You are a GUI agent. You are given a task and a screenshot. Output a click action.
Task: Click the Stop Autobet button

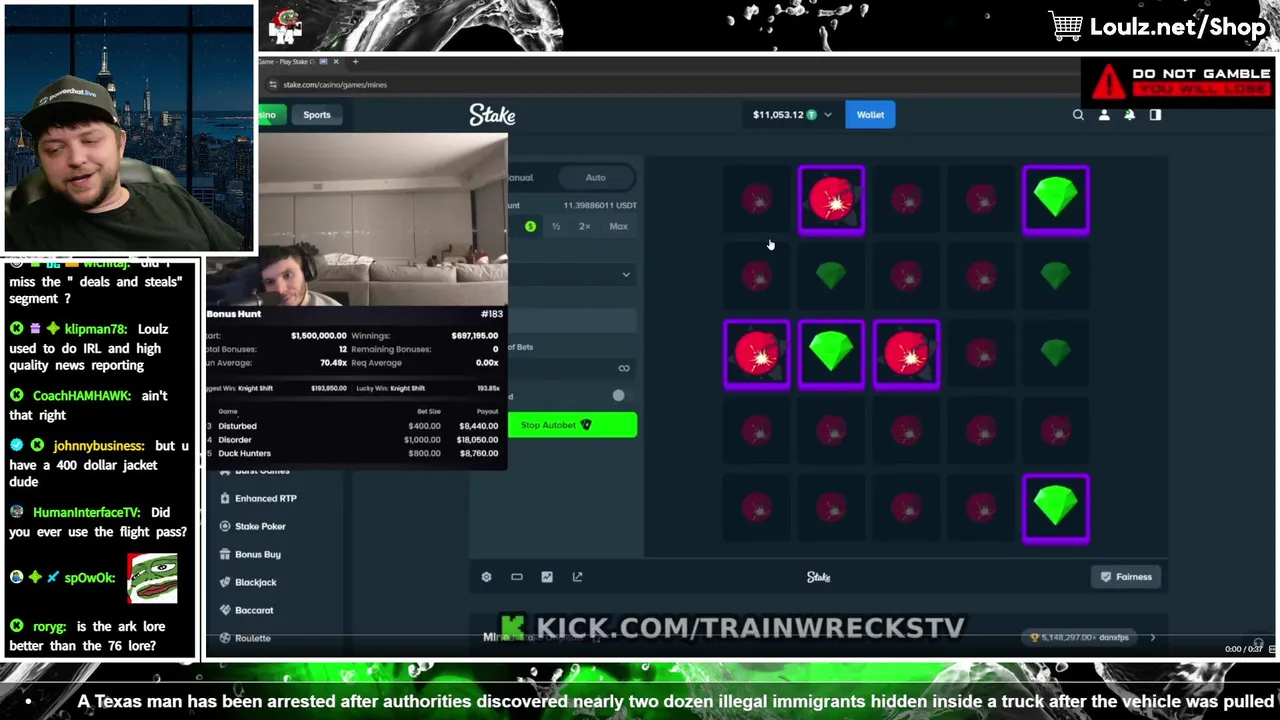[572, 426]
